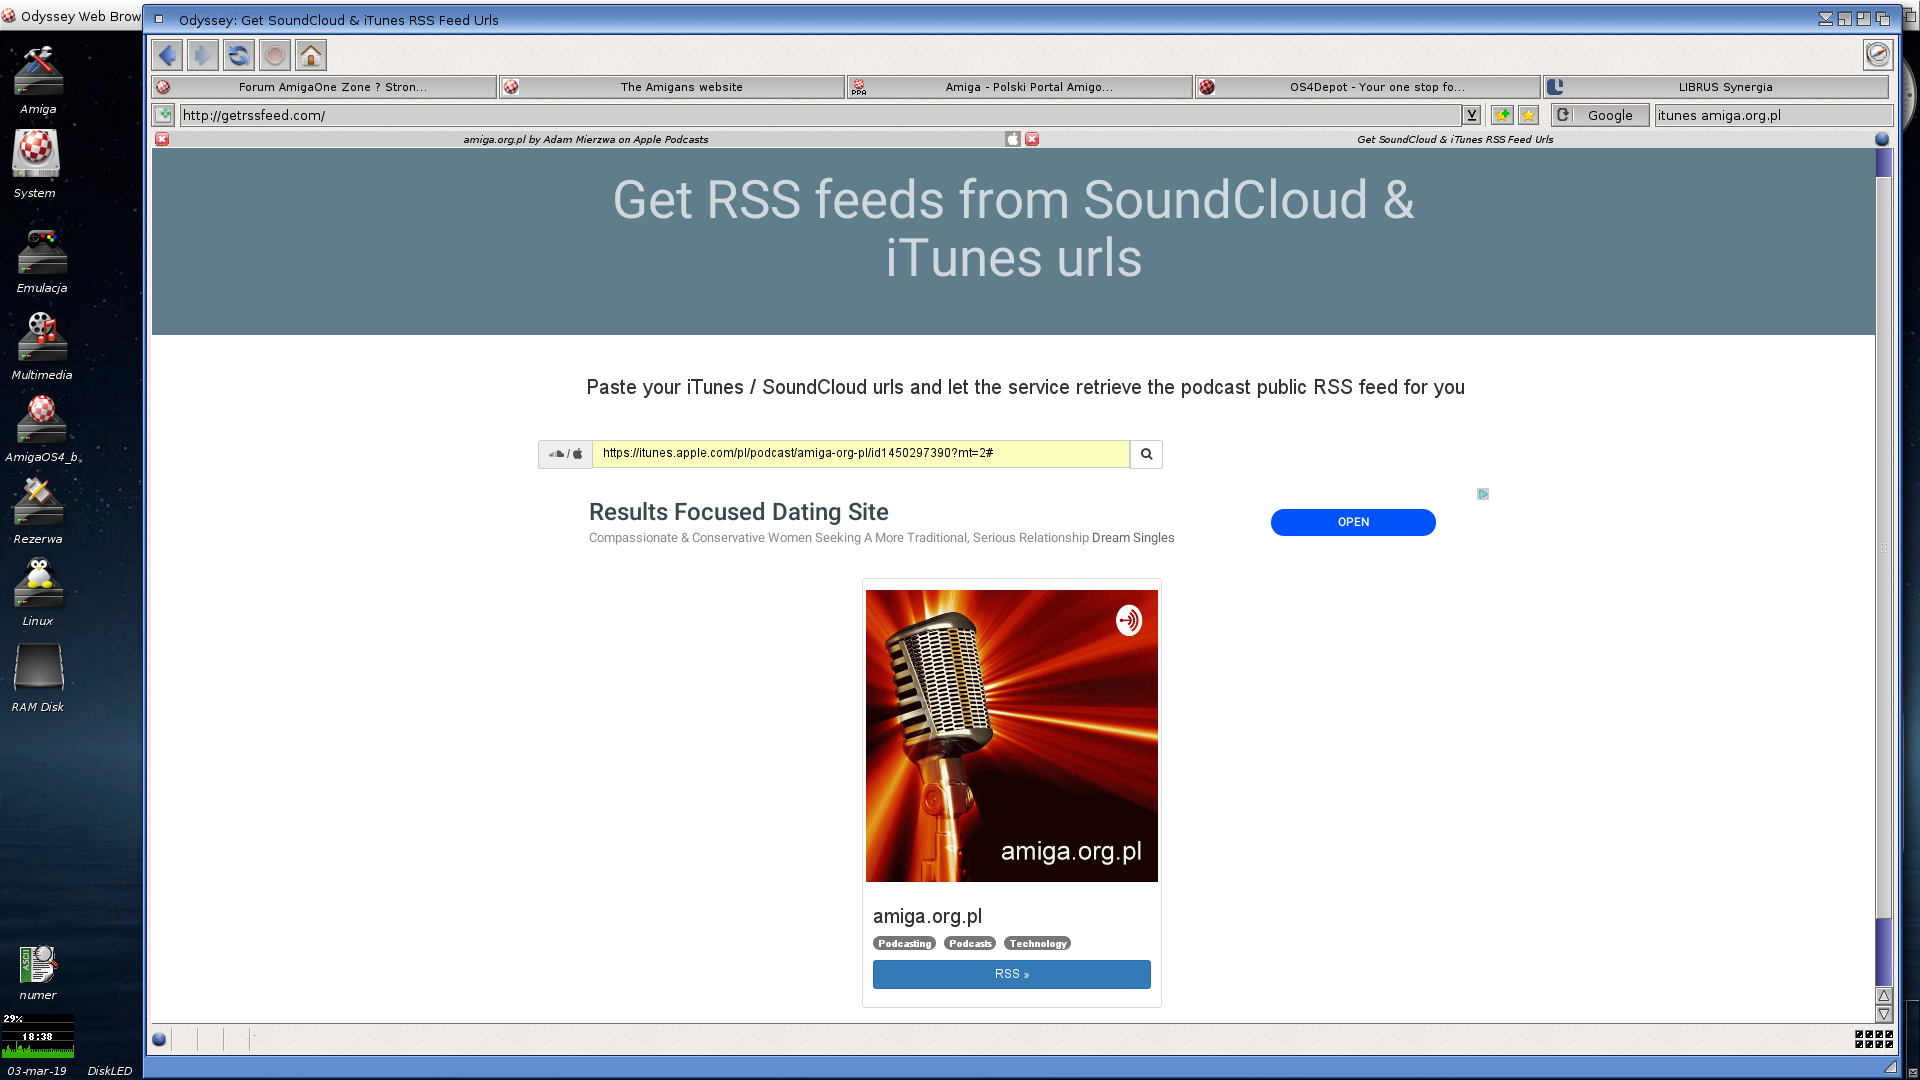Click the throbber activity icon in toolbar
This screenshot has width=1920, height=1080.
pyautogui.click(x=1878, y=55)
